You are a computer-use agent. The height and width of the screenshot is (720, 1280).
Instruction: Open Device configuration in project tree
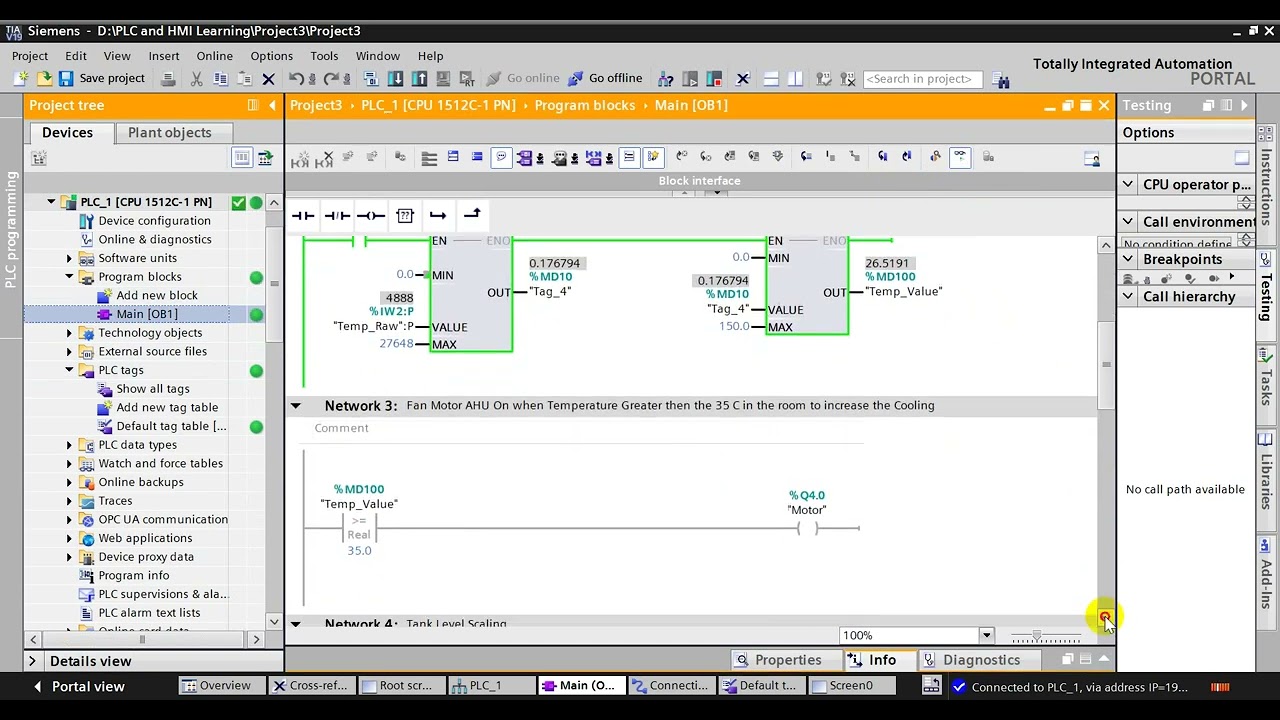pyautogui.click(x=154, y=221)
